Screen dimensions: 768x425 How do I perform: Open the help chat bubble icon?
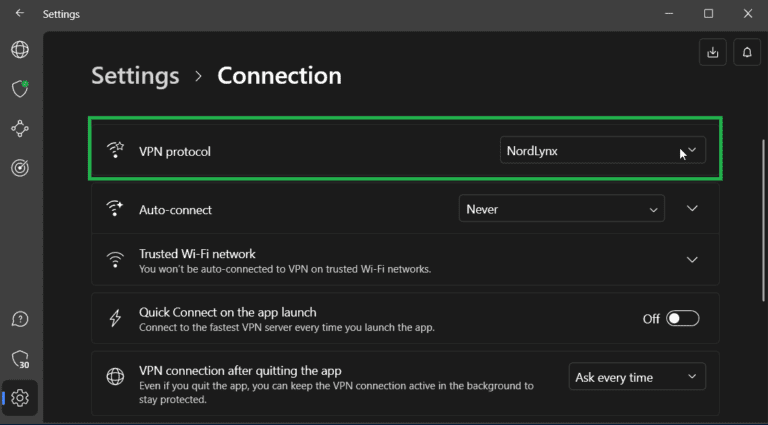(20, 319)
